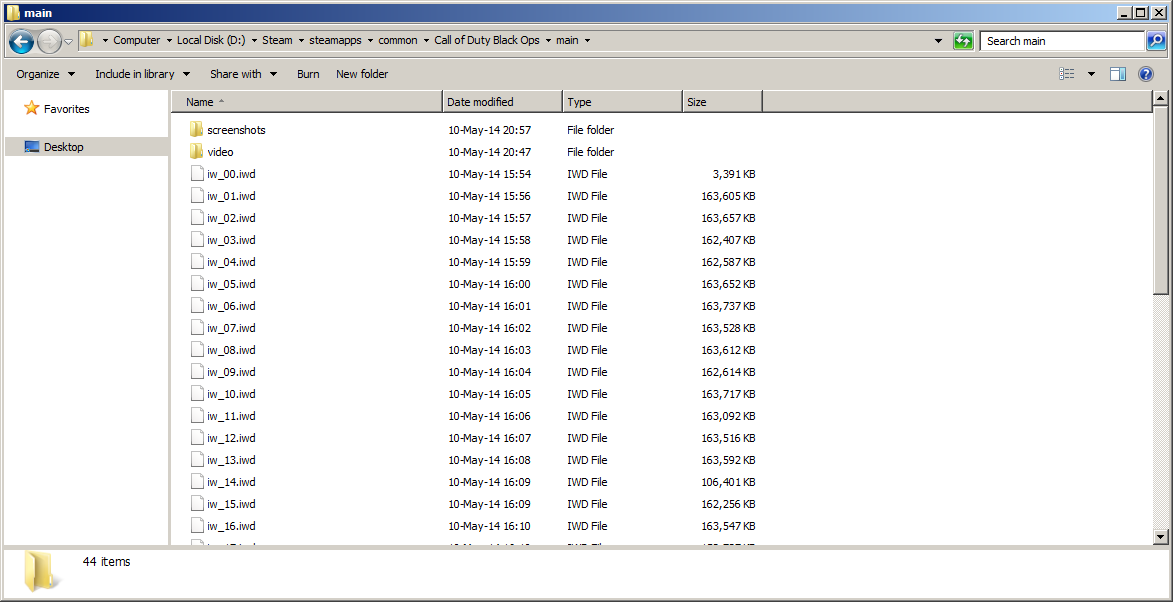Sort by the Name column header
Viewport: 1173px width, 602px height.
pos(307,102)
